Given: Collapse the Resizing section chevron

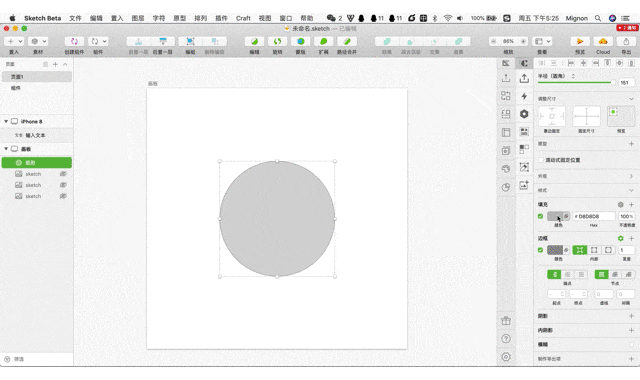Looking at the screenshot, I should pos(631,99).
